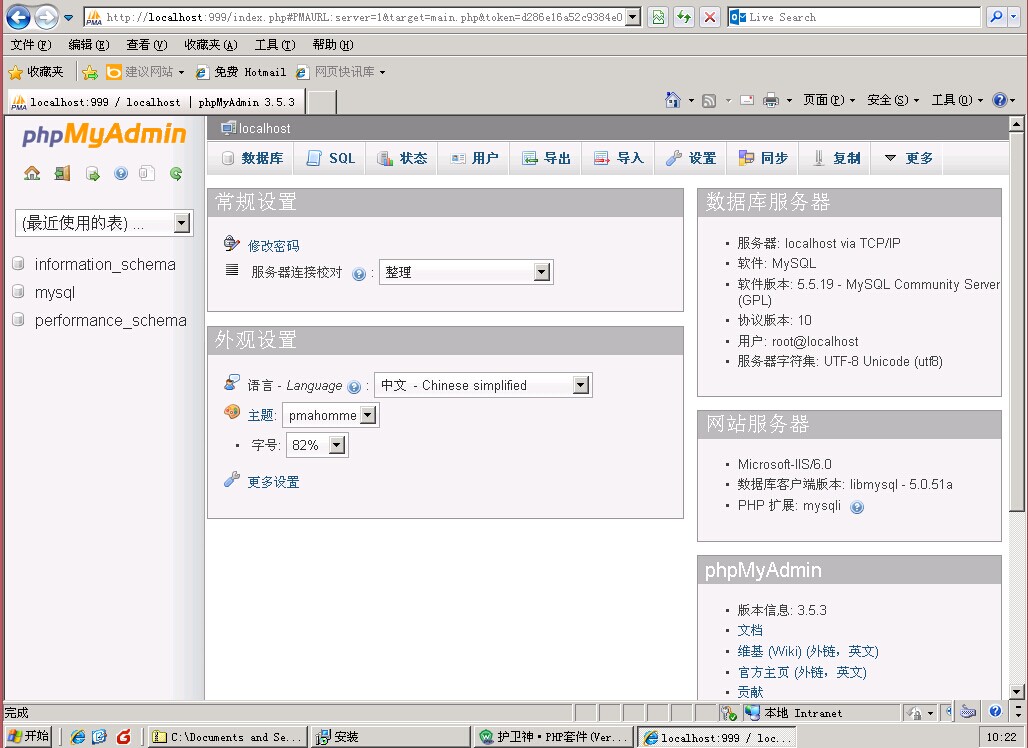This screenshot has height=748, width=1028.
Task: Click the read mail icon in command bar
Action: (747, 100)
